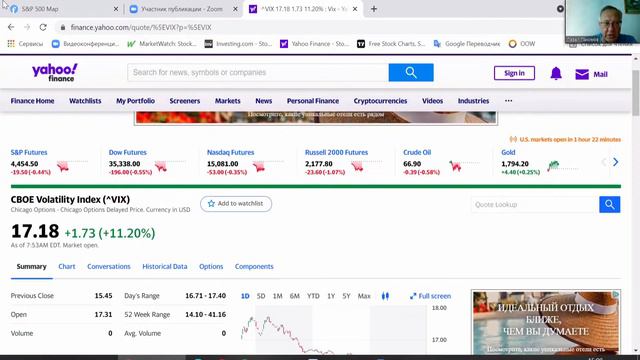Image resolution: width=640 pixels, height=360 pixels.
Task: Open S&P Futures quote link
Action: tap(29, 152)
